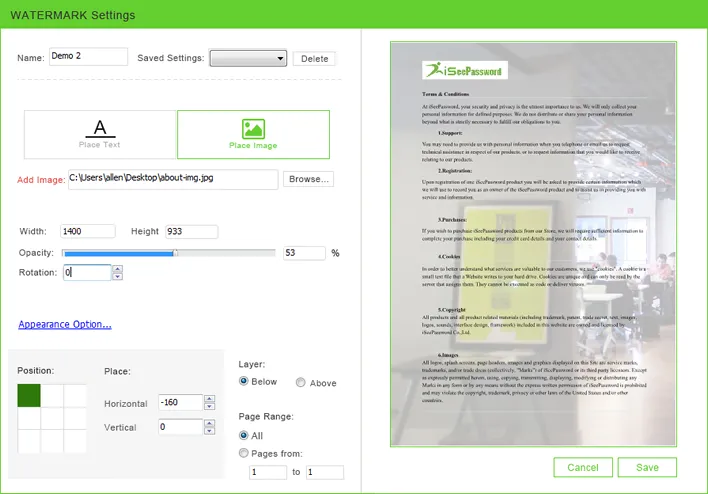This screenshot has height=494, width=708.
Task: Select the Place Image tab
Action: tap(253, 134)
